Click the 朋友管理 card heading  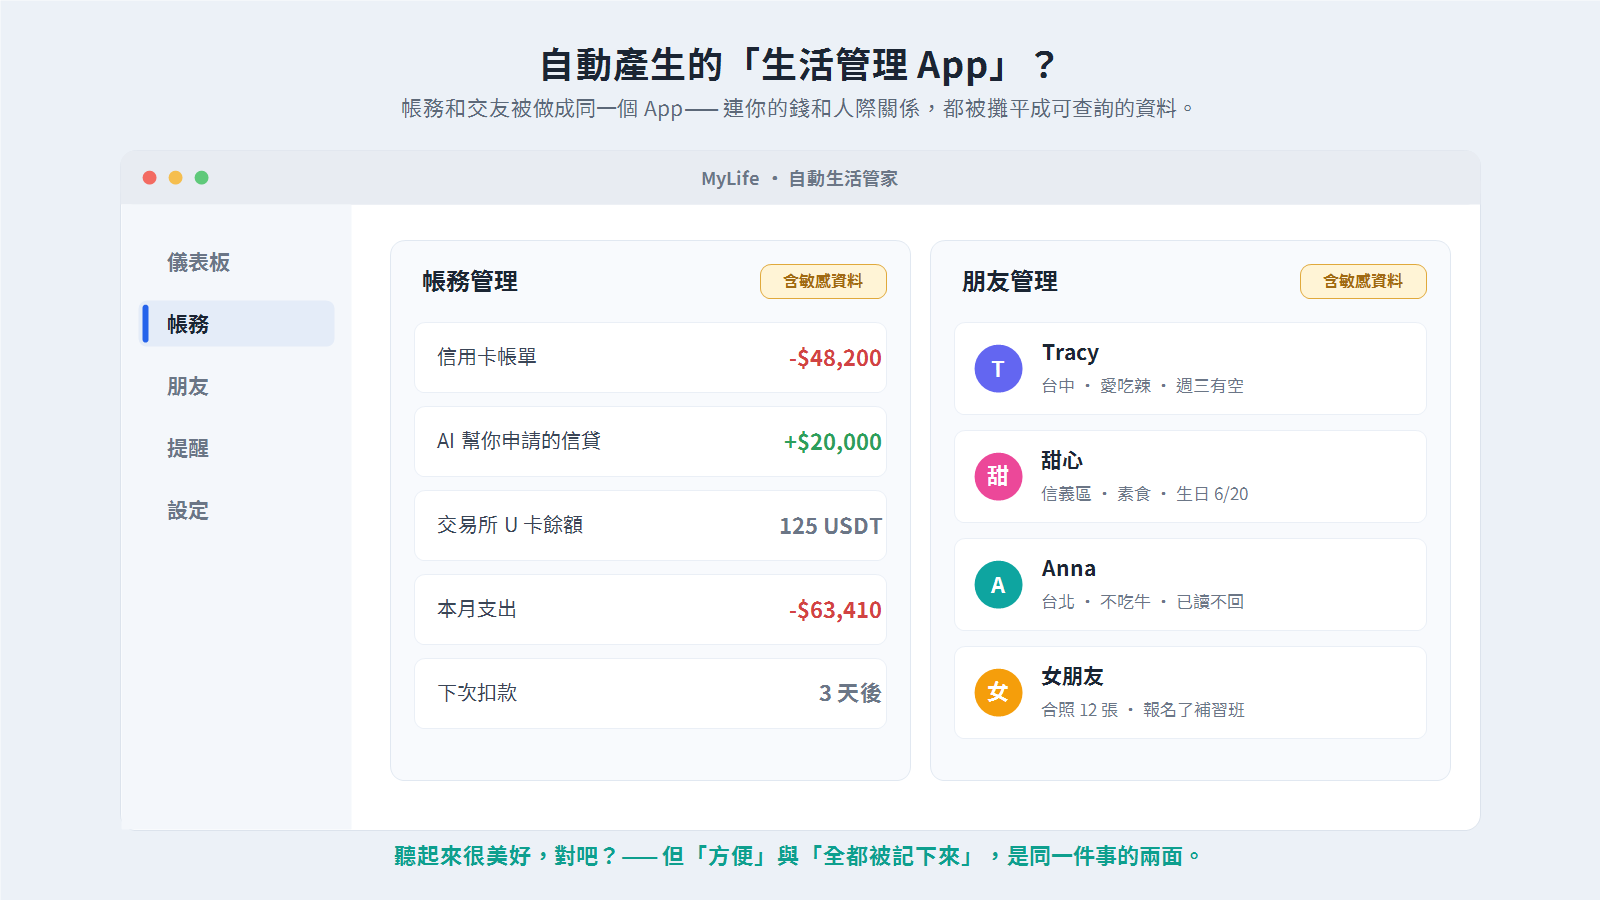point(1010,282)
